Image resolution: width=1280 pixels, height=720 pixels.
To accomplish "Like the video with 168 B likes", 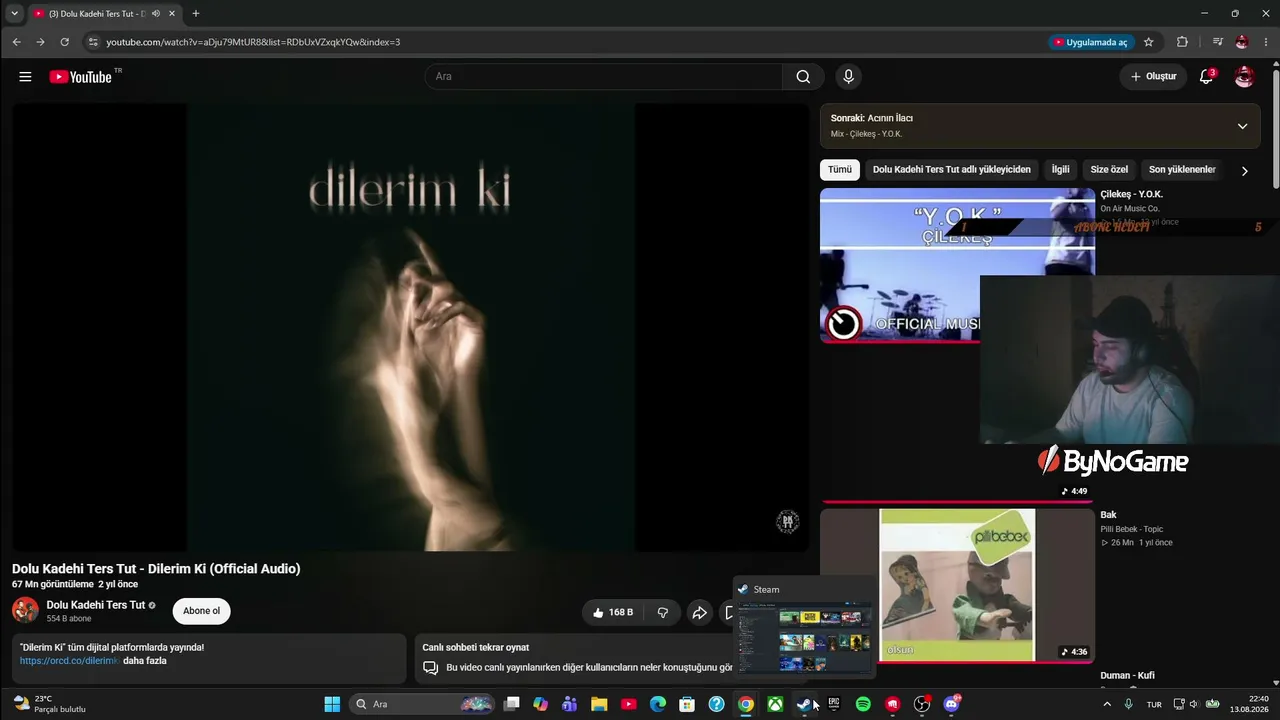I will [613, 612].
